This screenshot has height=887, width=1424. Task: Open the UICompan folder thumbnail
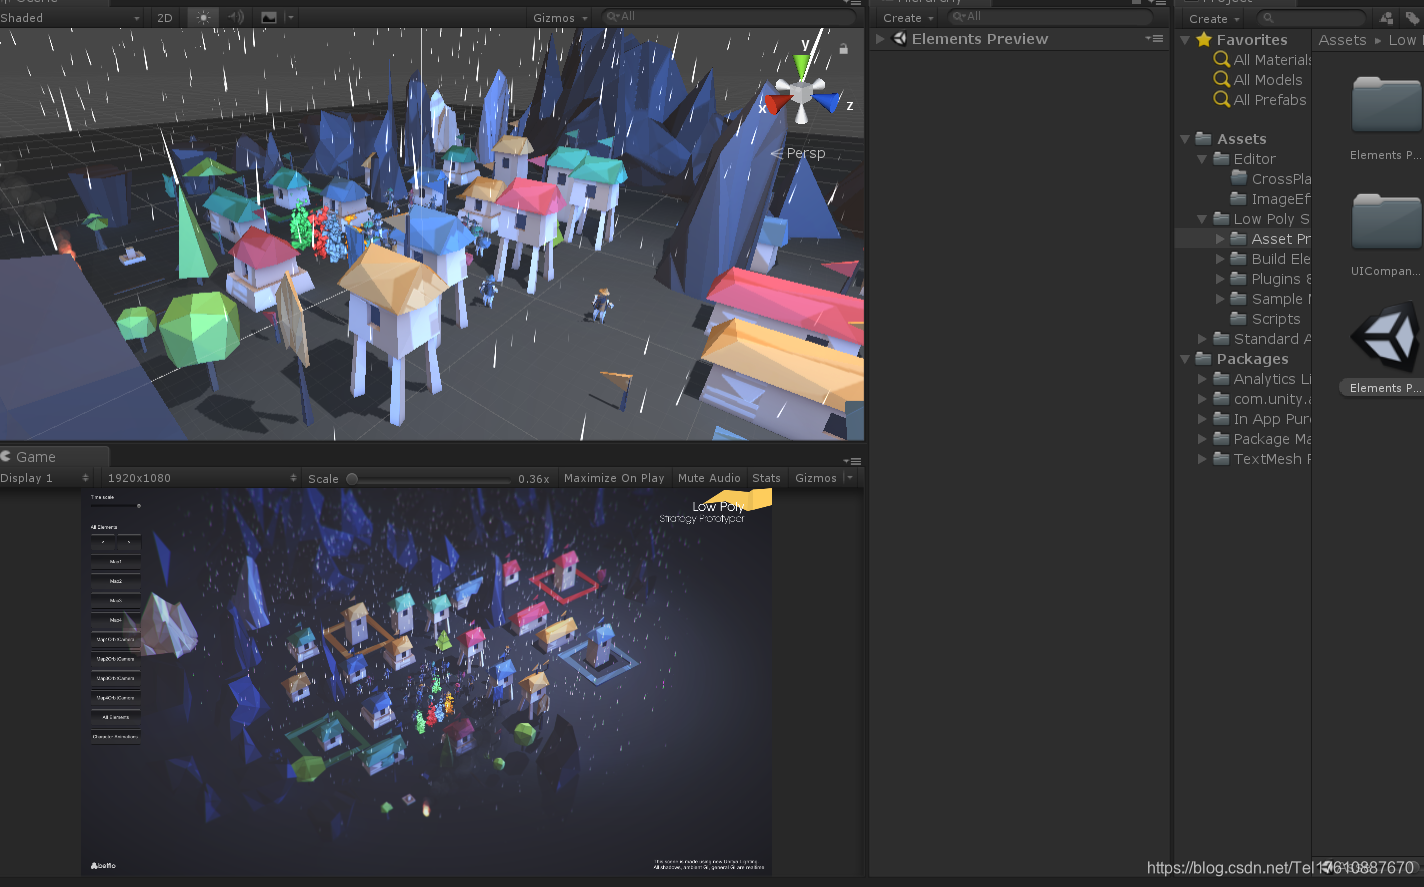pyautogui.click(x=1386, y=221)
